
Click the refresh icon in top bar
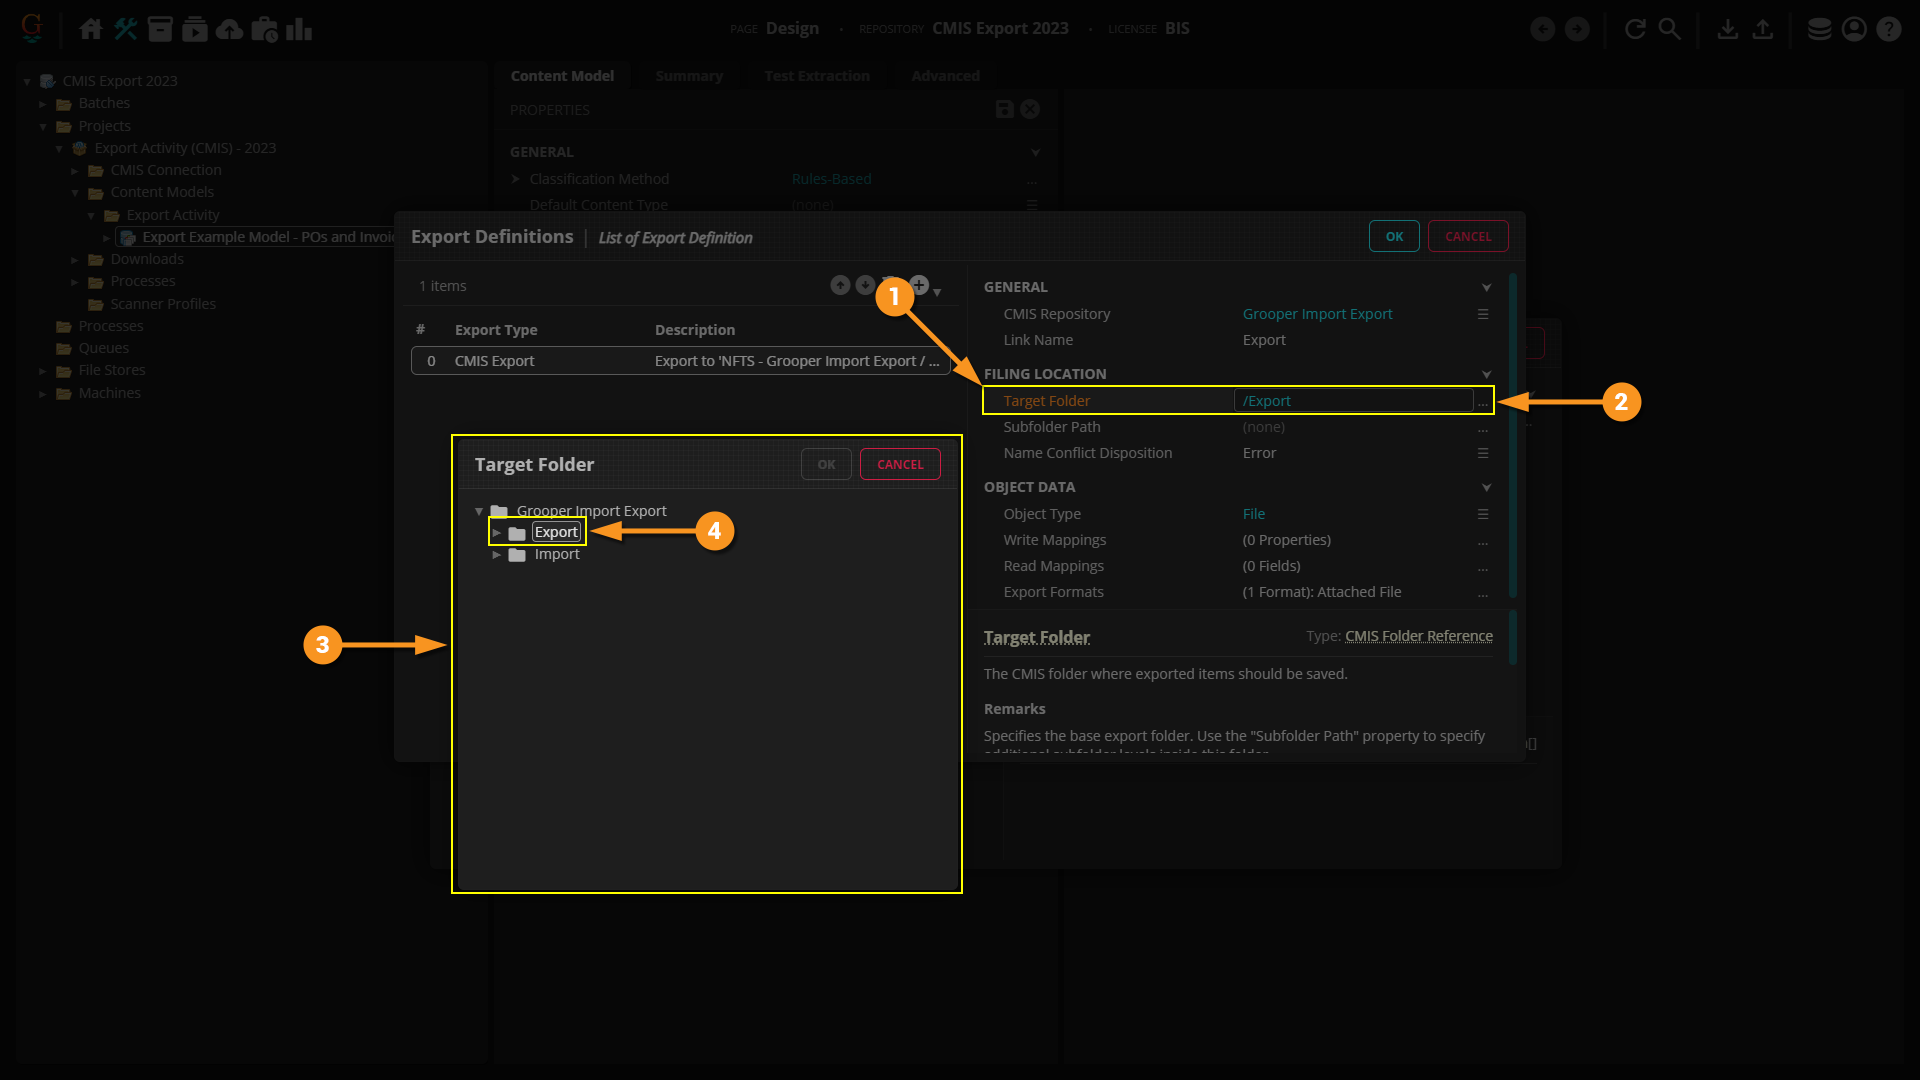[x=1635, y=29]
